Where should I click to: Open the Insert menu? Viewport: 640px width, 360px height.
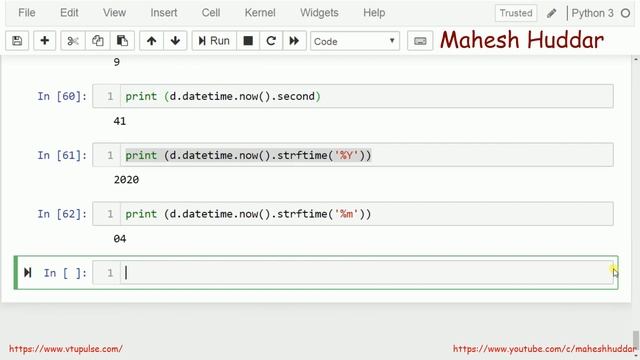(x=164, y=13)
